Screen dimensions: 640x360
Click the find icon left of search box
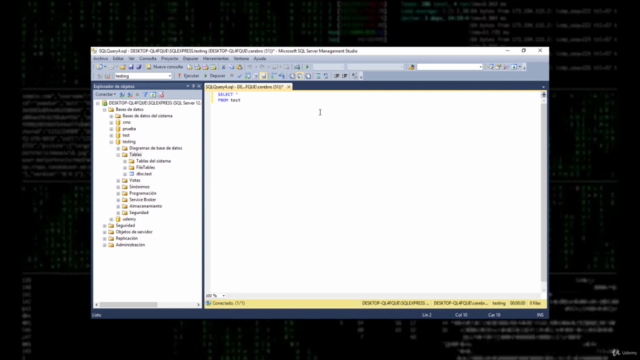point(411,67)
